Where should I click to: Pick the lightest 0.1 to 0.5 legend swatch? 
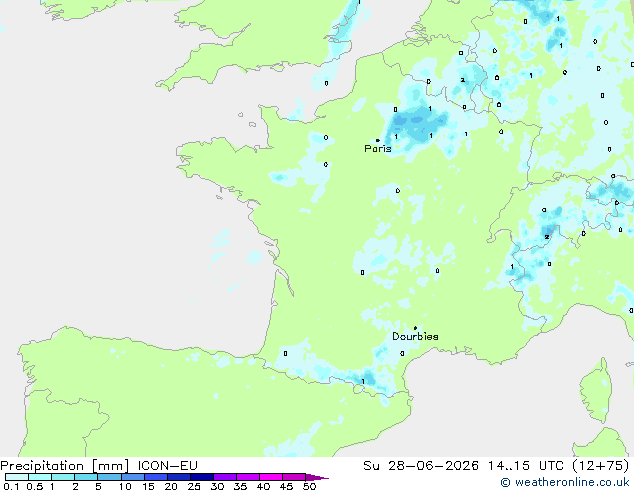click(17, 477)
